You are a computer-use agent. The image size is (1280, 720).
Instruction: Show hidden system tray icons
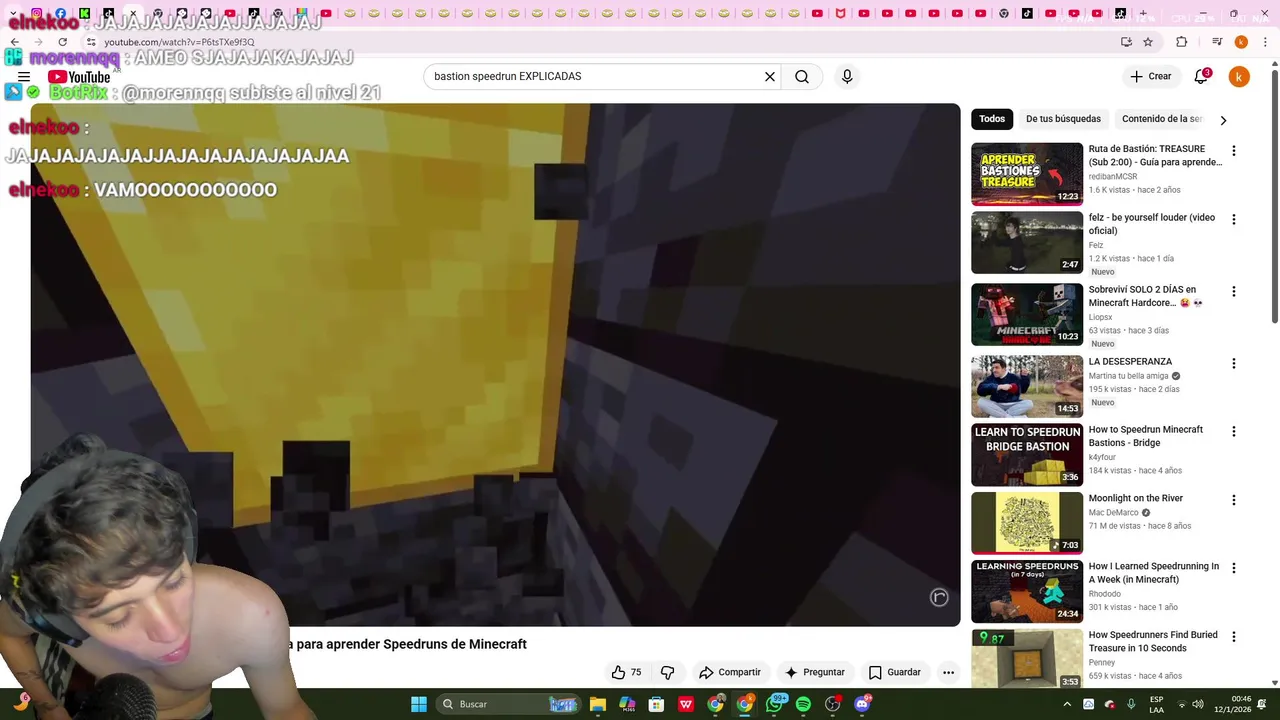tap(1067, 704)
